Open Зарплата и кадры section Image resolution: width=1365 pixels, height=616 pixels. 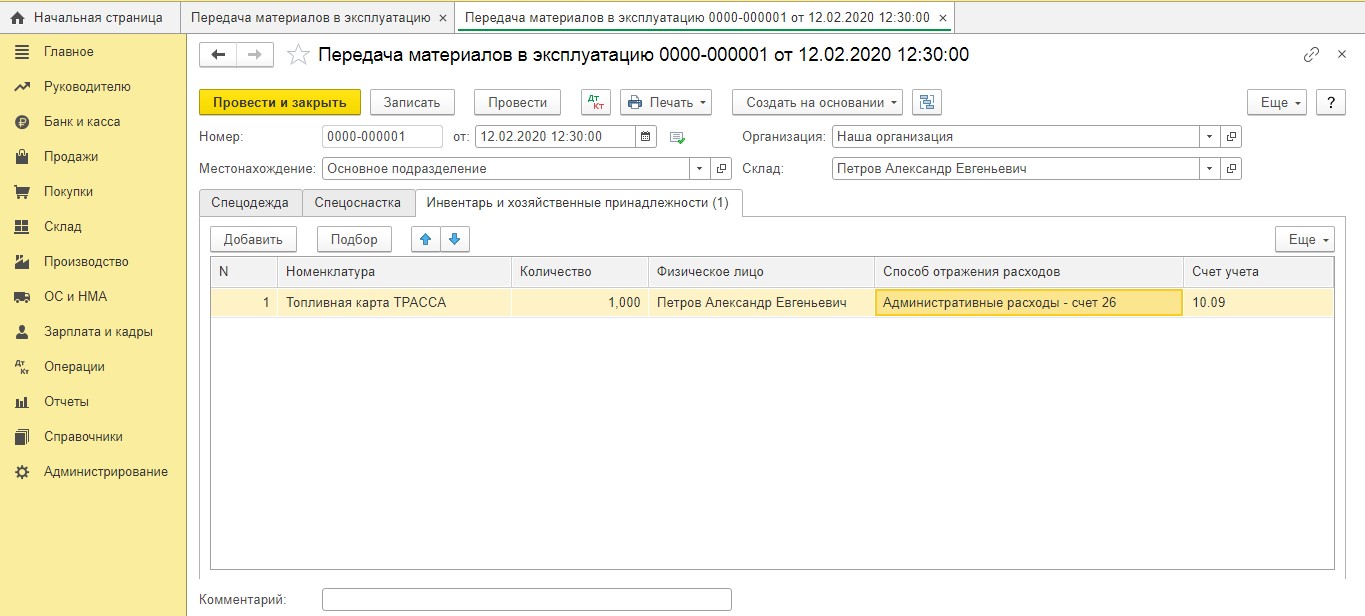(98, 332)
